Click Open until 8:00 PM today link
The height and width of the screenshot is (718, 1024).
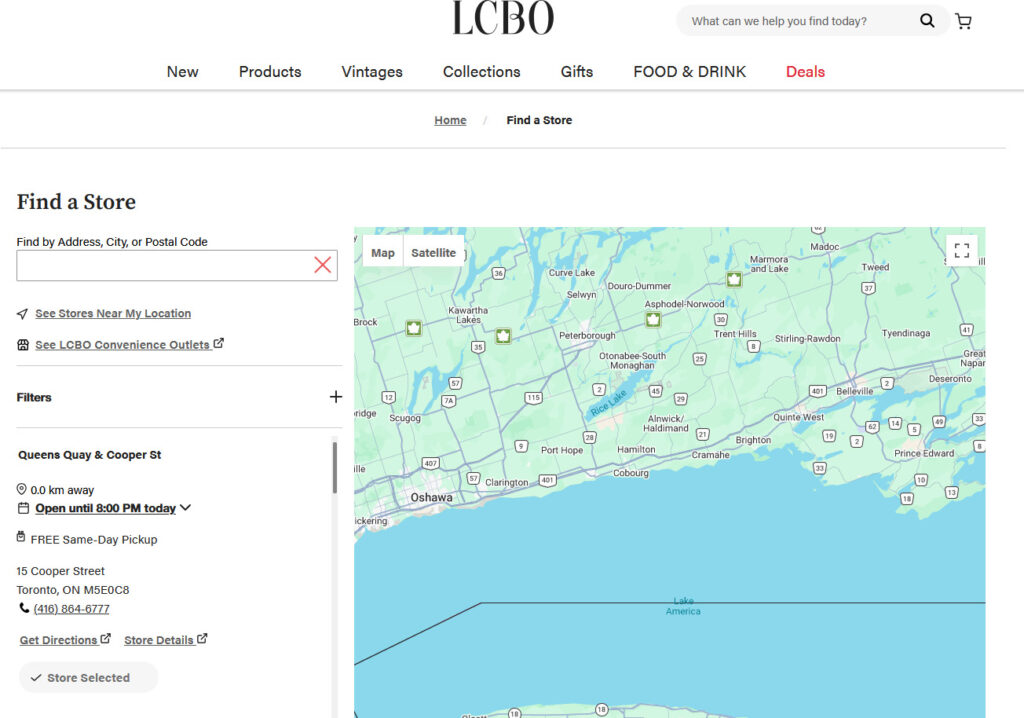(x=105, y=508)
